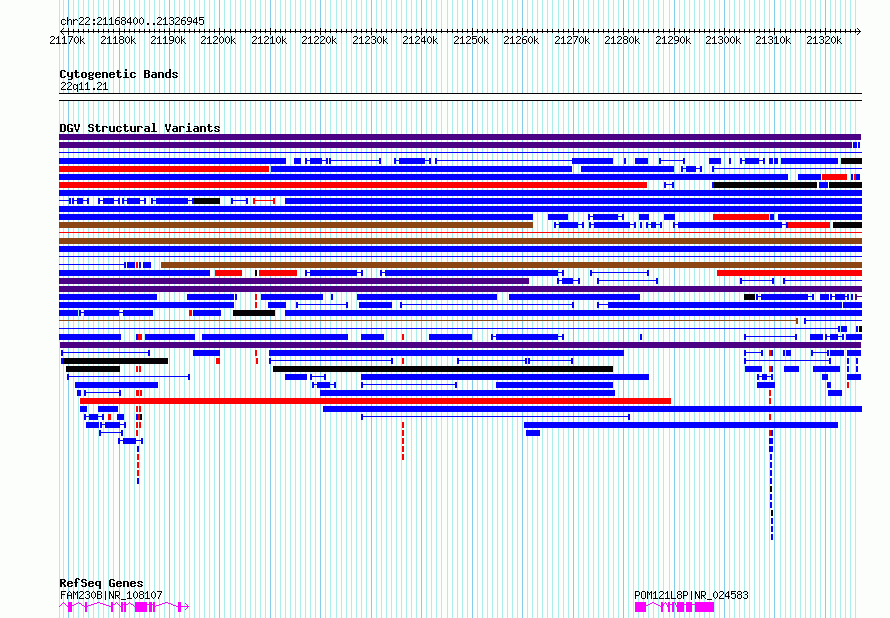Image resolution: width=890 pixels, height=618 pixels.
Task: Click the 21310k ruler tick label
Action: (773, 40)
